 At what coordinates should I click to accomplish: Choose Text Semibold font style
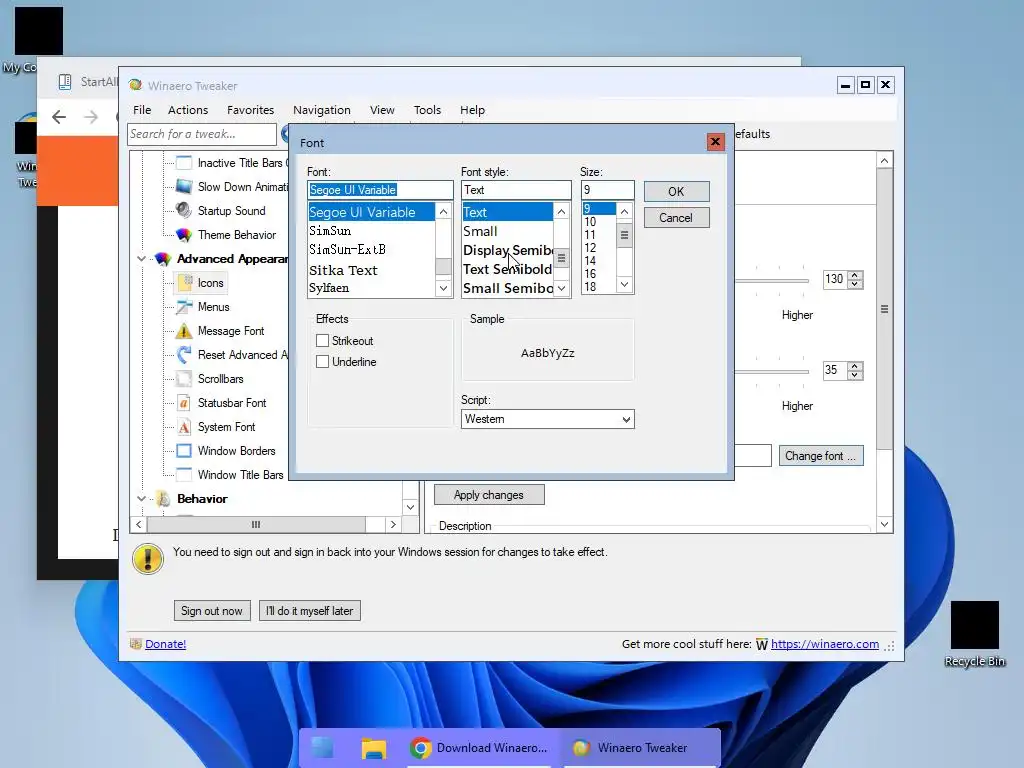click(507, 269)
